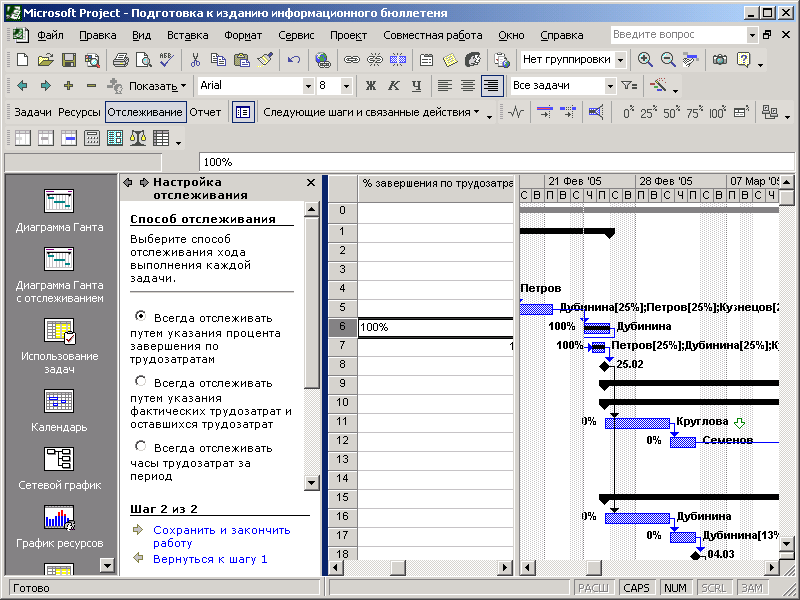The height and width of the screenshot is (600, 800).
Task: Set task to 0% complete
Action: (628, 112)
